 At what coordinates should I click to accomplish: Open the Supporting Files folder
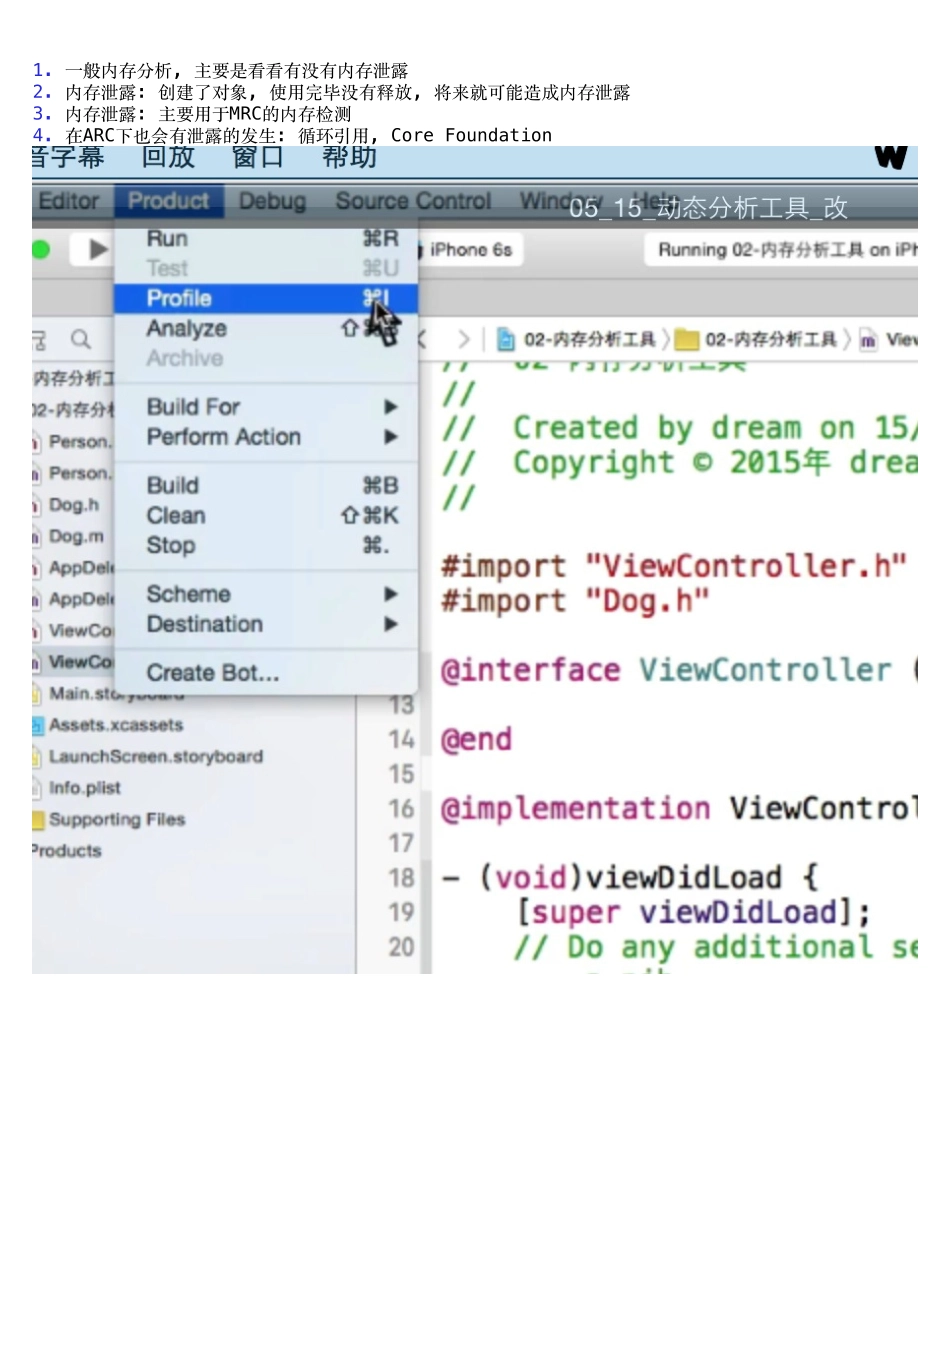click(x=116, y=819)
